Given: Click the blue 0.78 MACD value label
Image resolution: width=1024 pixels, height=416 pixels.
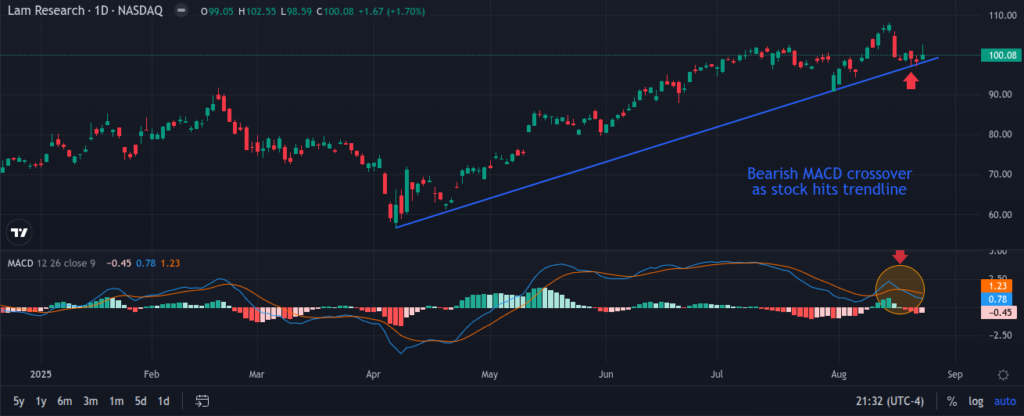Looking at the screenshot, I should [997, 298].
